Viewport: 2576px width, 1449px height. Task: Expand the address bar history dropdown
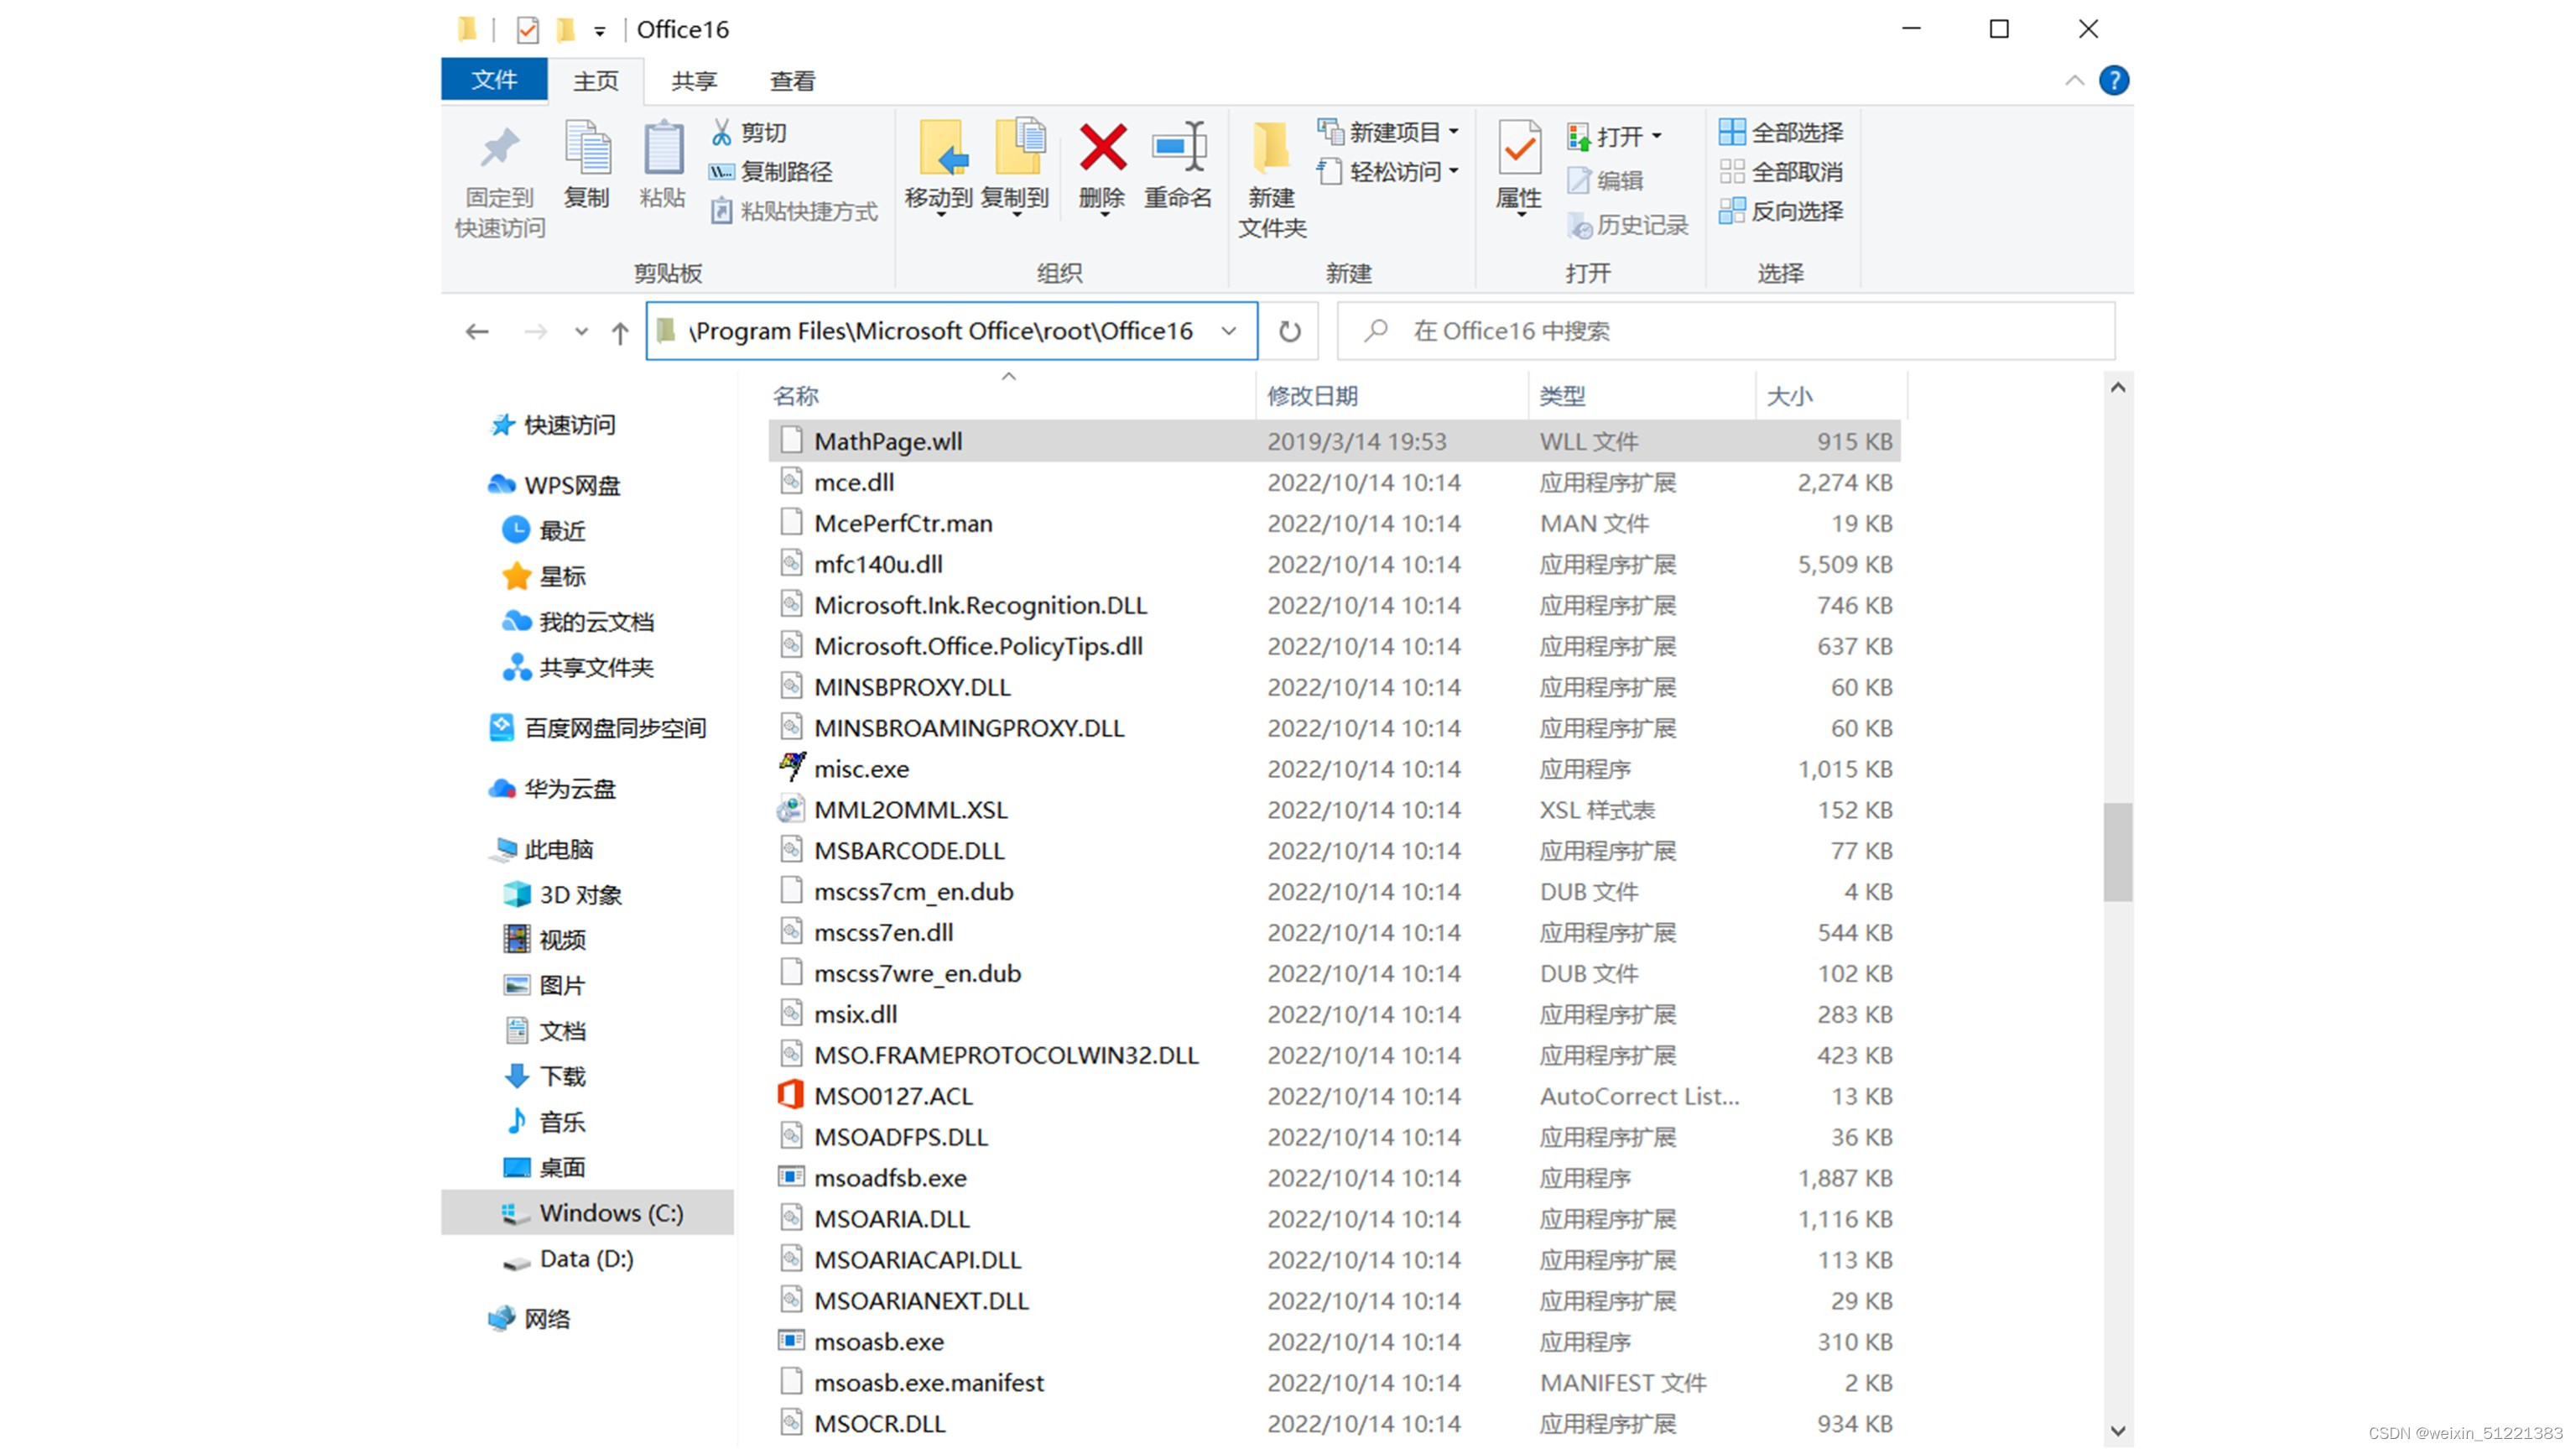point(1229,331)
